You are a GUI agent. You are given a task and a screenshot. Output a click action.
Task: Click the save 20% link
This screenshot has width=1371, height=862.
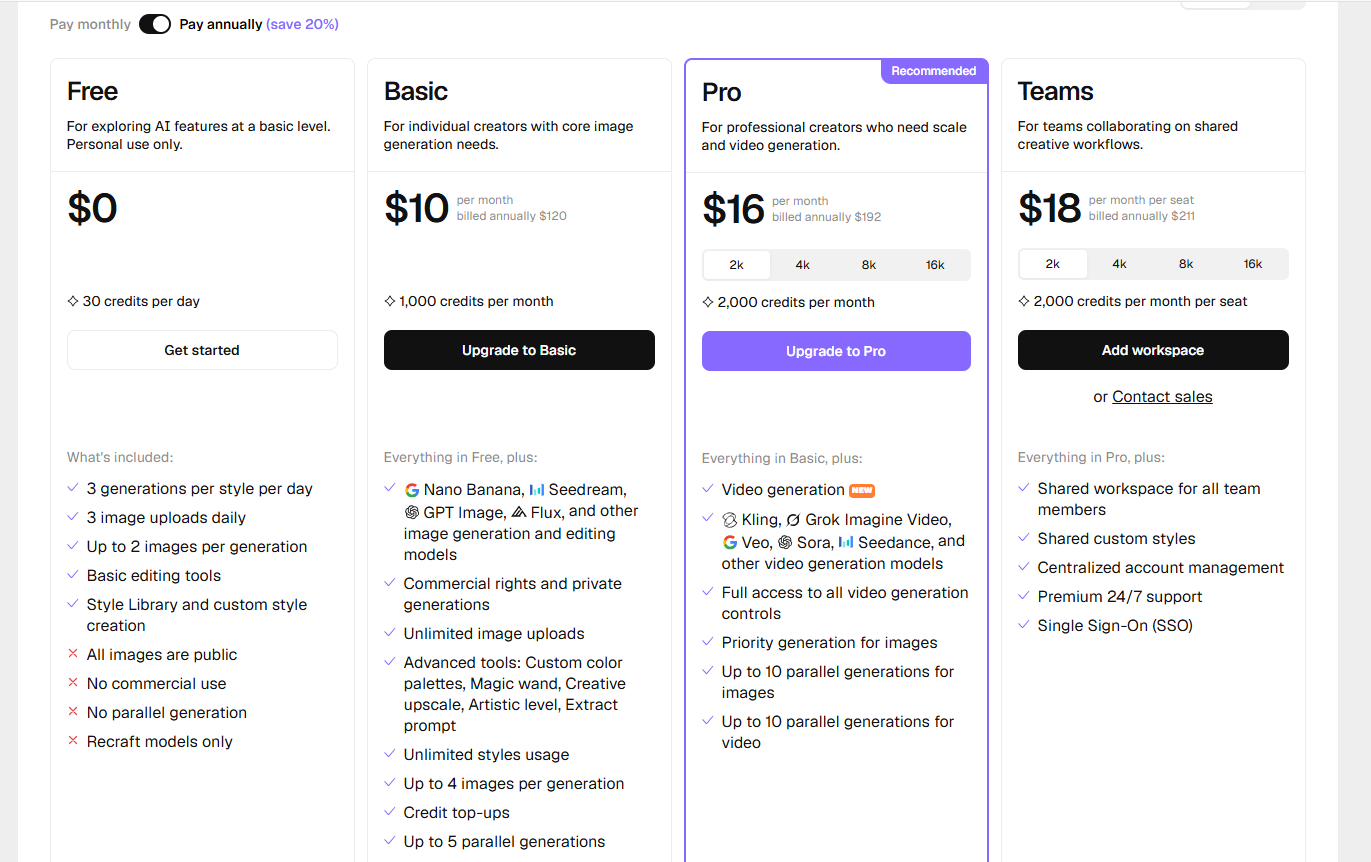pyautogui.click(x=302, y=23)
